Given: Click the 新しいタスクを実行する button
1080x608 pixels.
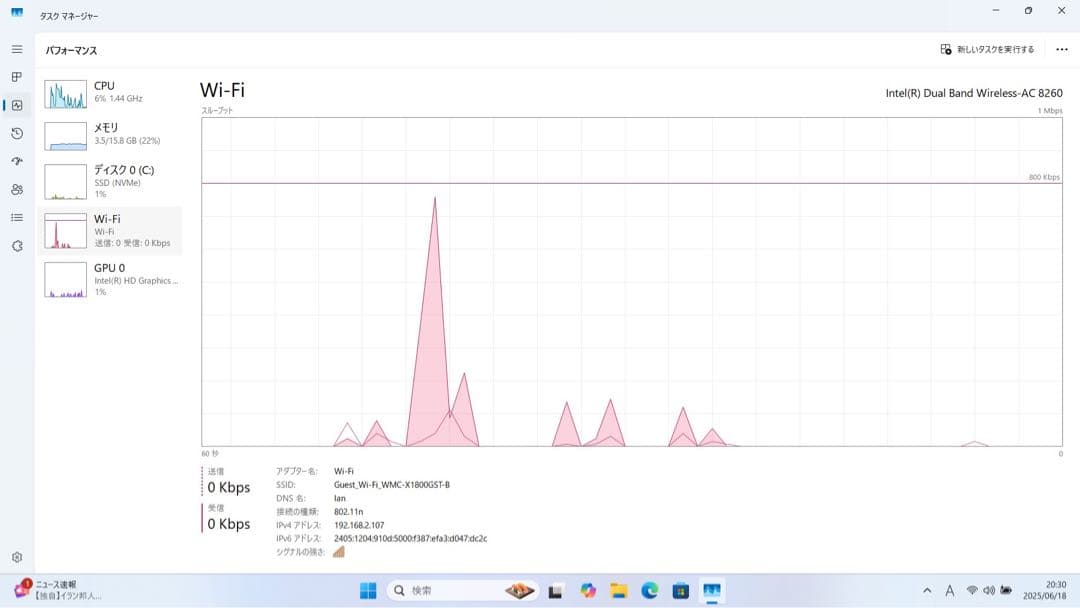Looking at the screenshot, I should (x=988, y=48).
